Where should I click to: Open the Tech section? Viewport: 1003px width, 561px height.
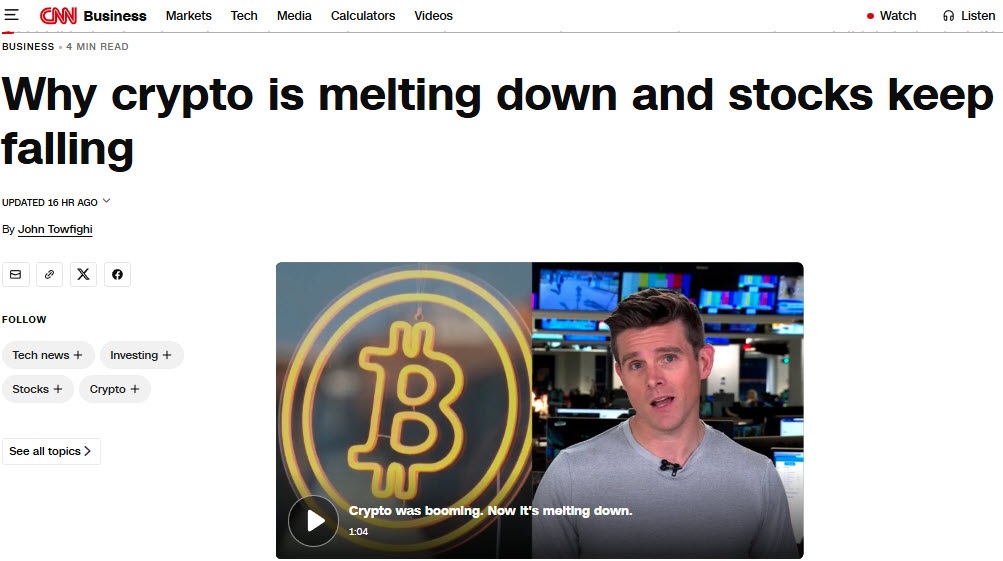pos(244,15)
